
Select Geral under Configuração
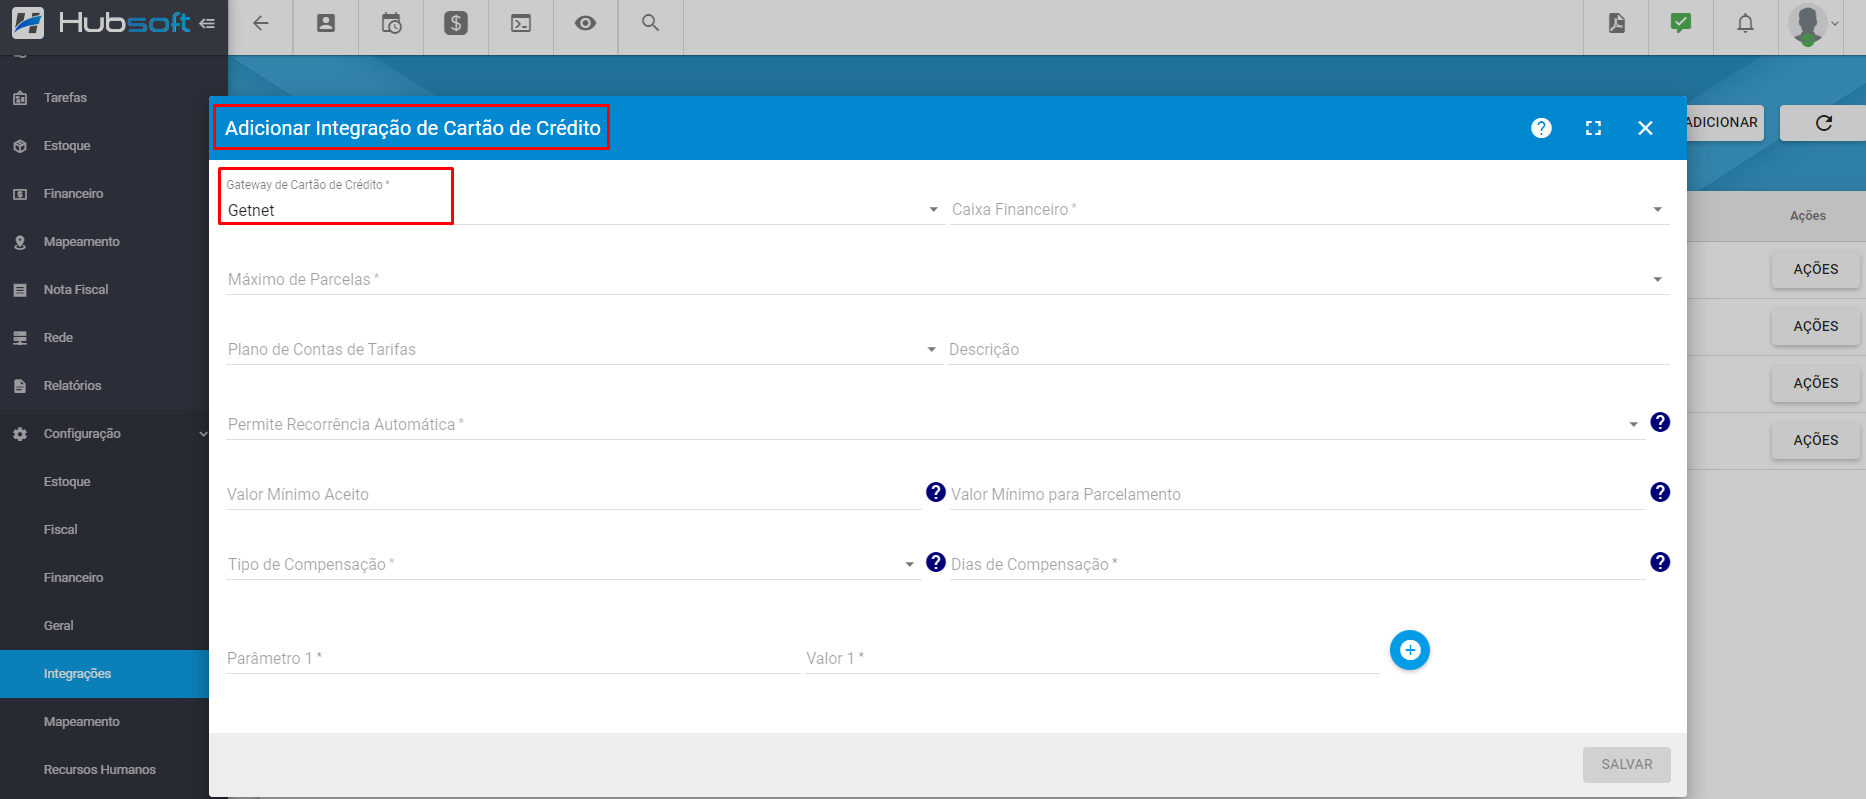pos(104,626)
